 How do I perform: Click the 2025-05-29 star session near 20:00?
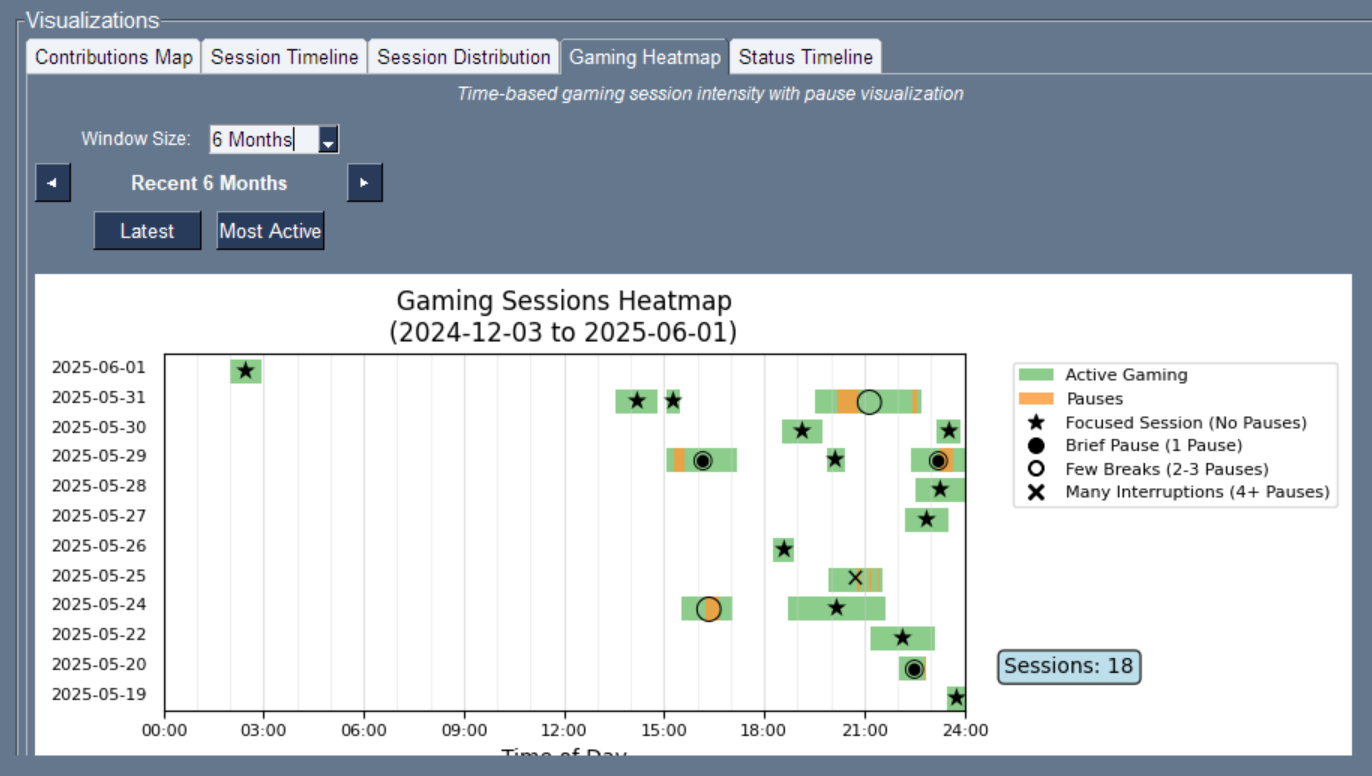tap(835, 460)
